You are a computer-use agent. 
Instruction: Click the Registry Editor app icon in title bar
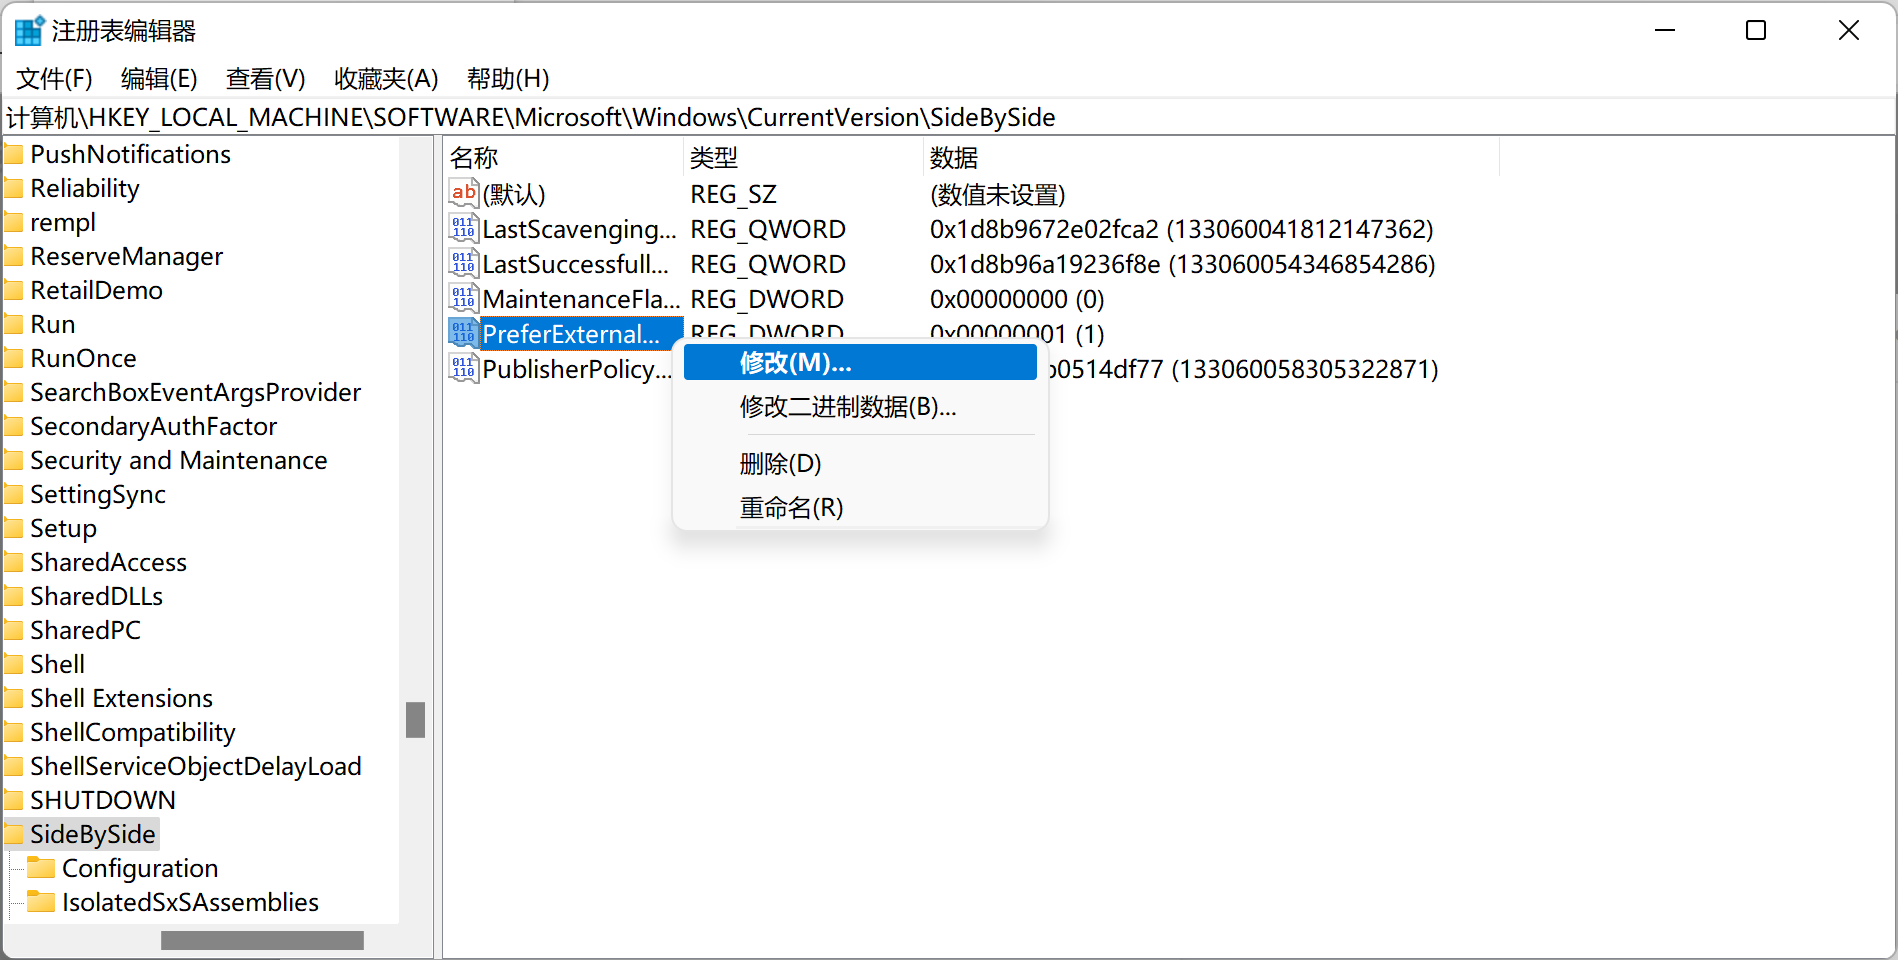(28, 31)
